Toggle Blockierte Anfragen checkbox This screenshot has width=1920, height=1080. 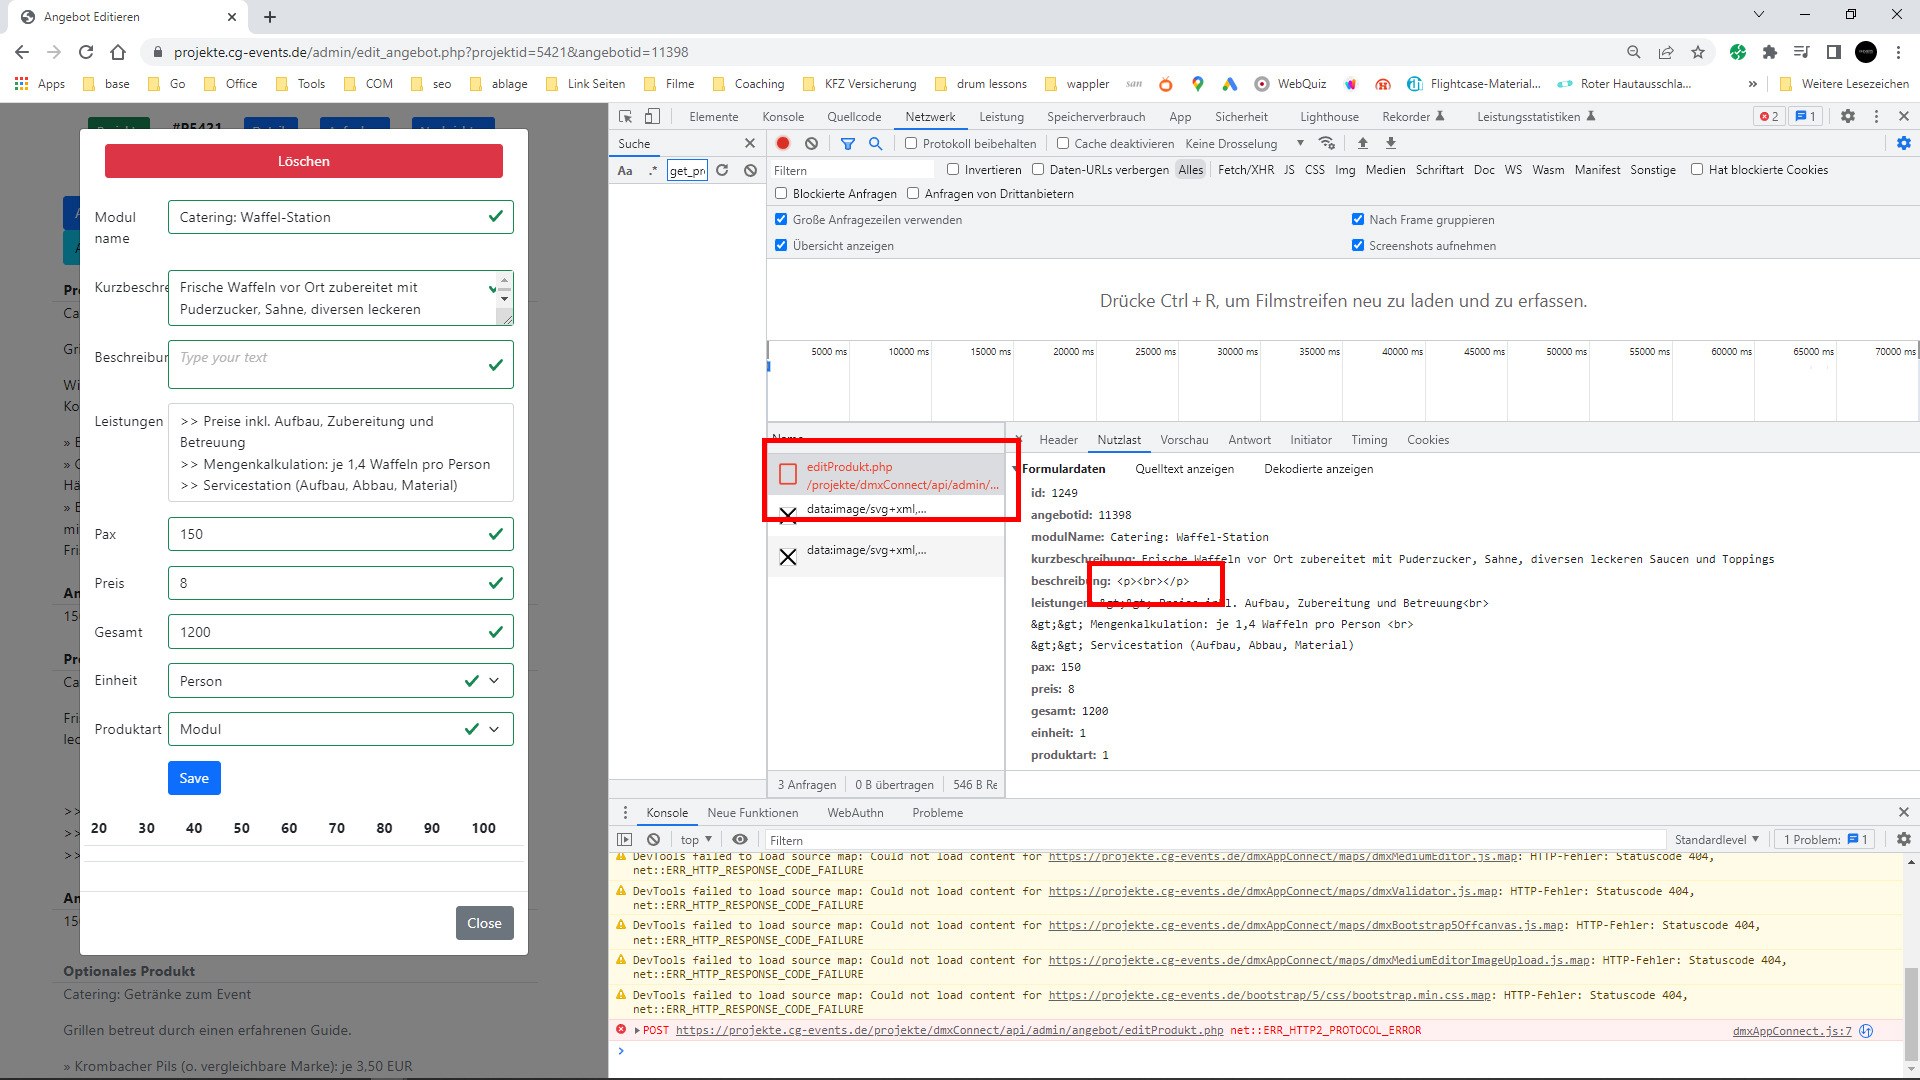point(781,194)
